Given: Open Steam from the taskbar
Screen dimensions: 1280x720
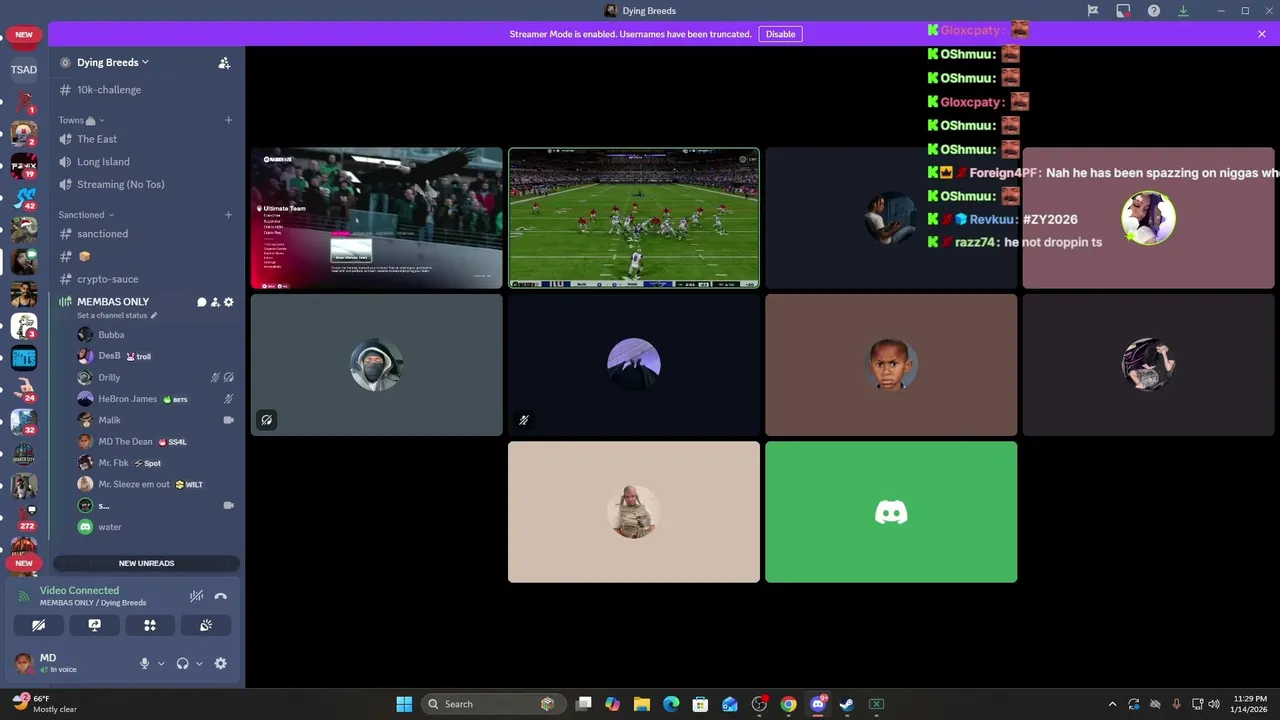Looking at the screenshot, I should [847, 704].
